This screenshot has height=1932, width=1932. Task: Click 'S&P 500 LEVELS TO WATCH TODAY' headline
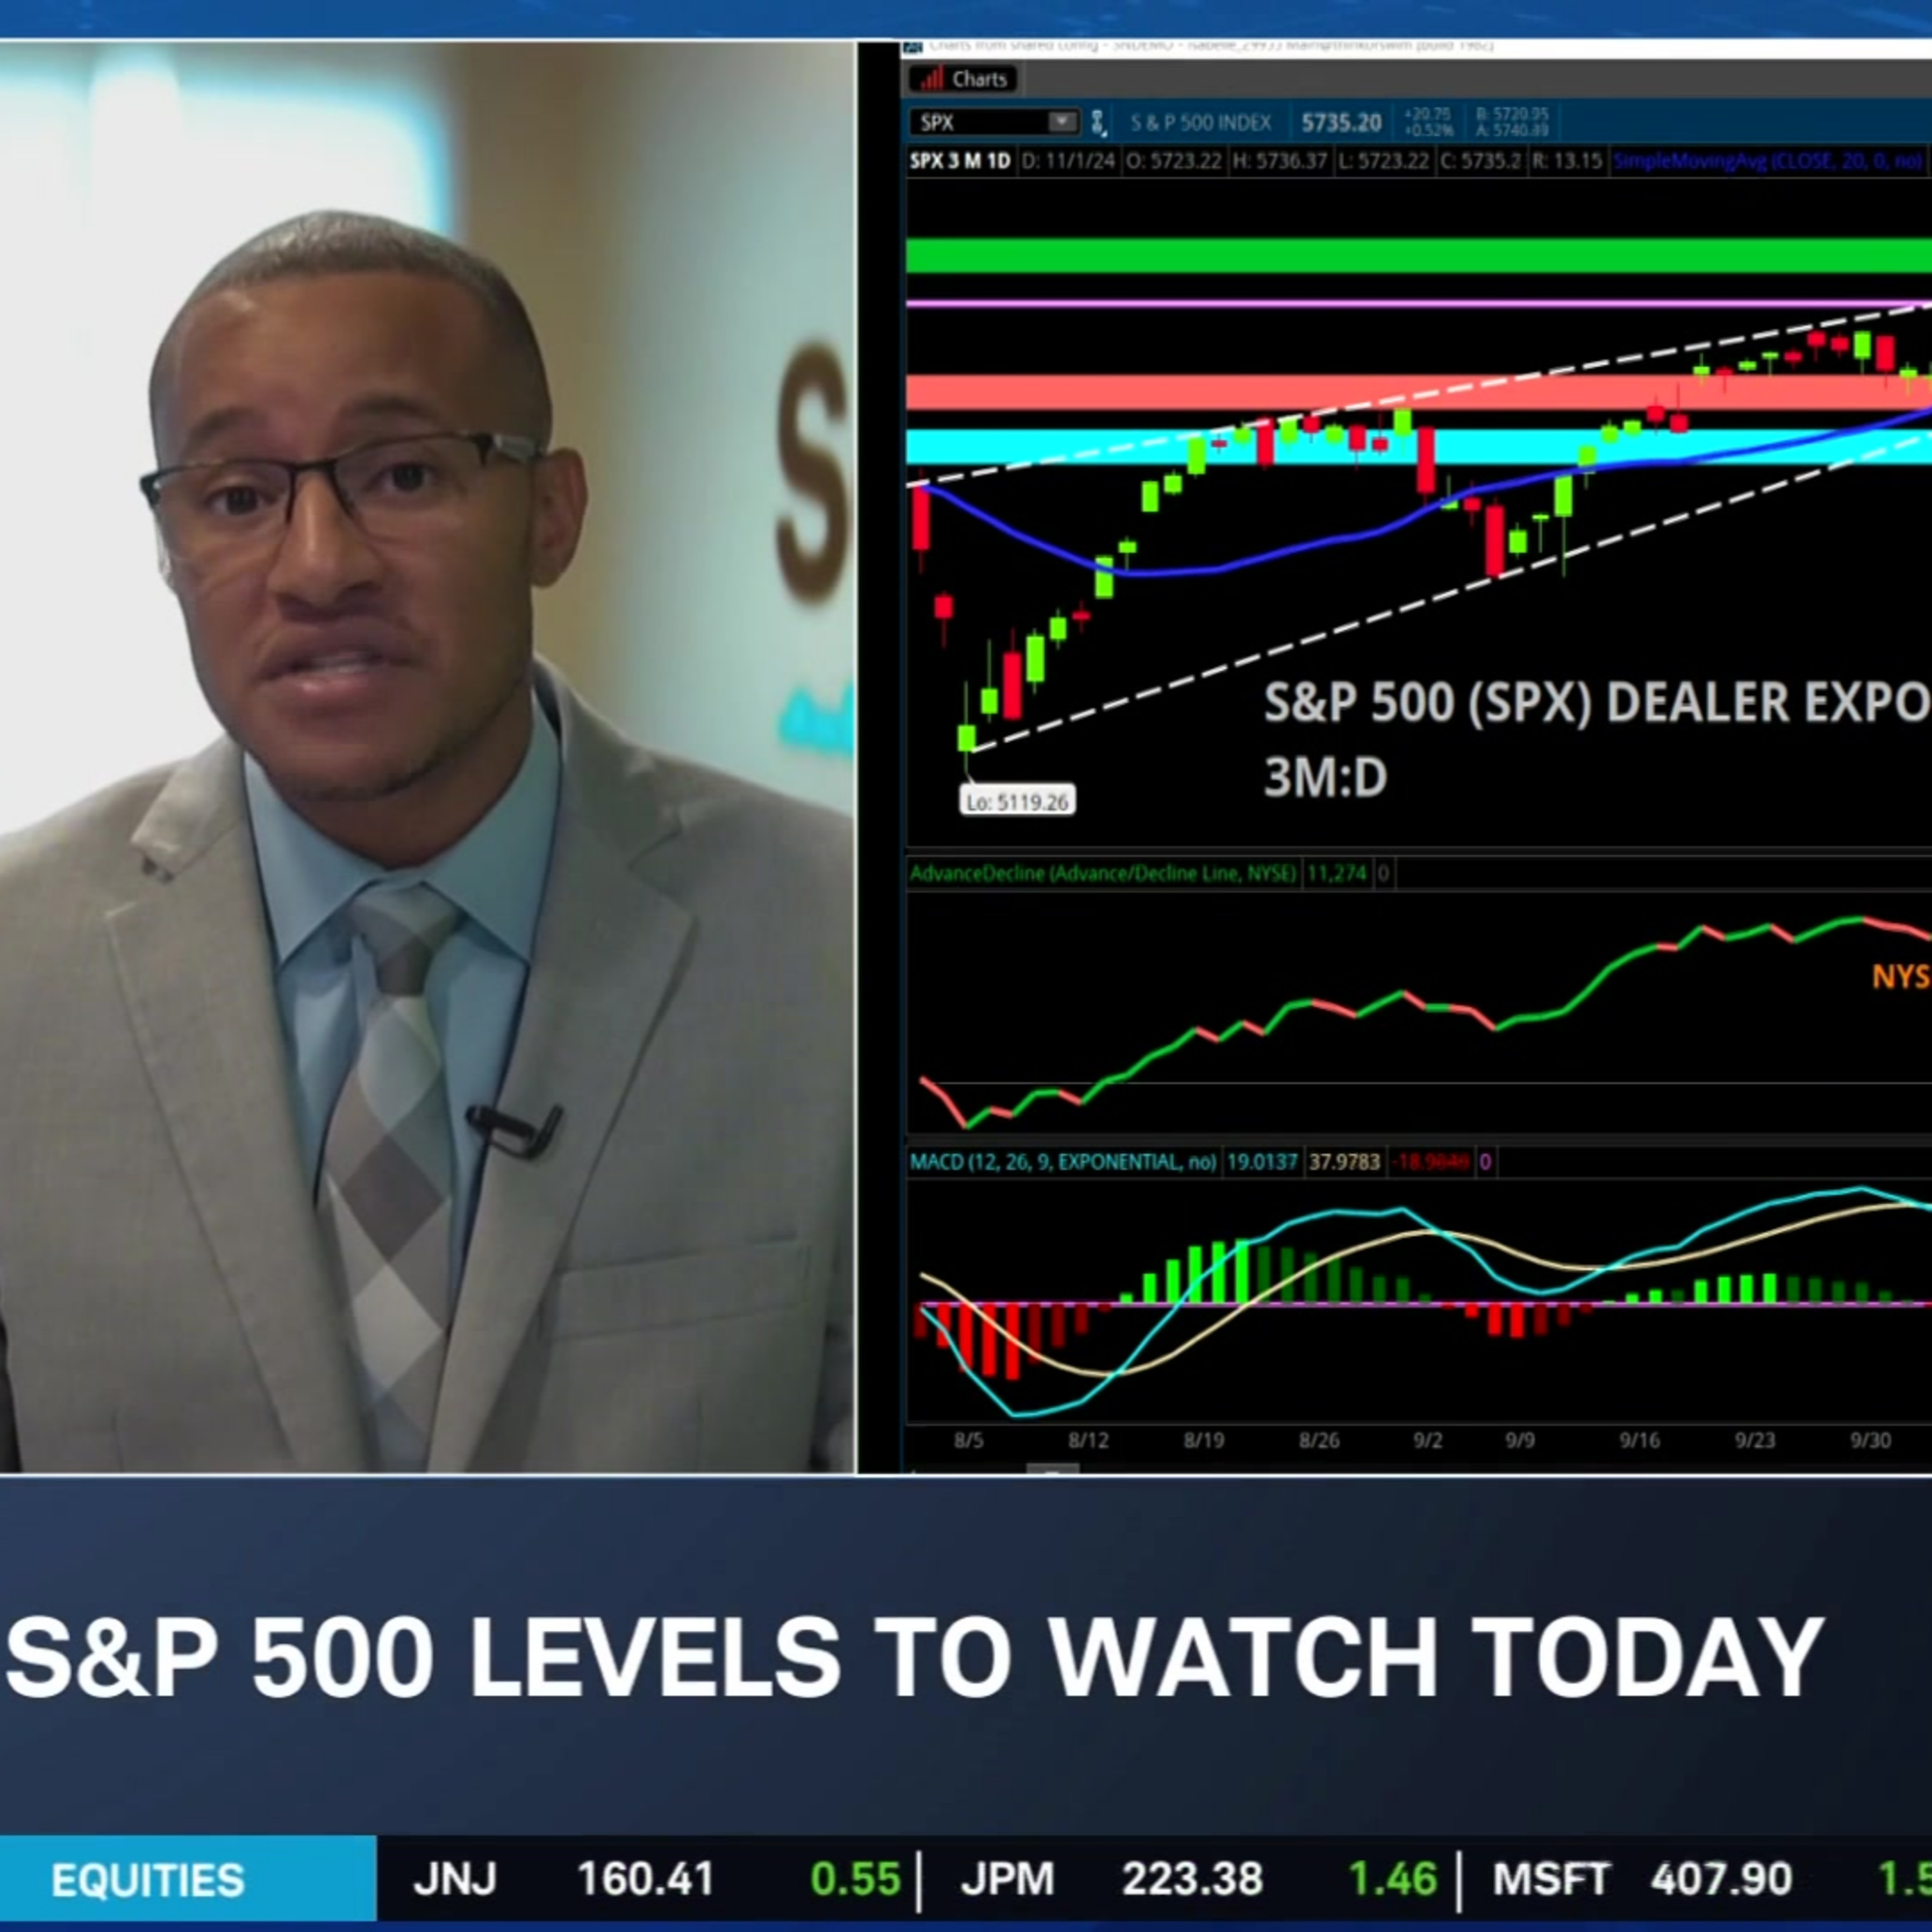pos(915,1657)
